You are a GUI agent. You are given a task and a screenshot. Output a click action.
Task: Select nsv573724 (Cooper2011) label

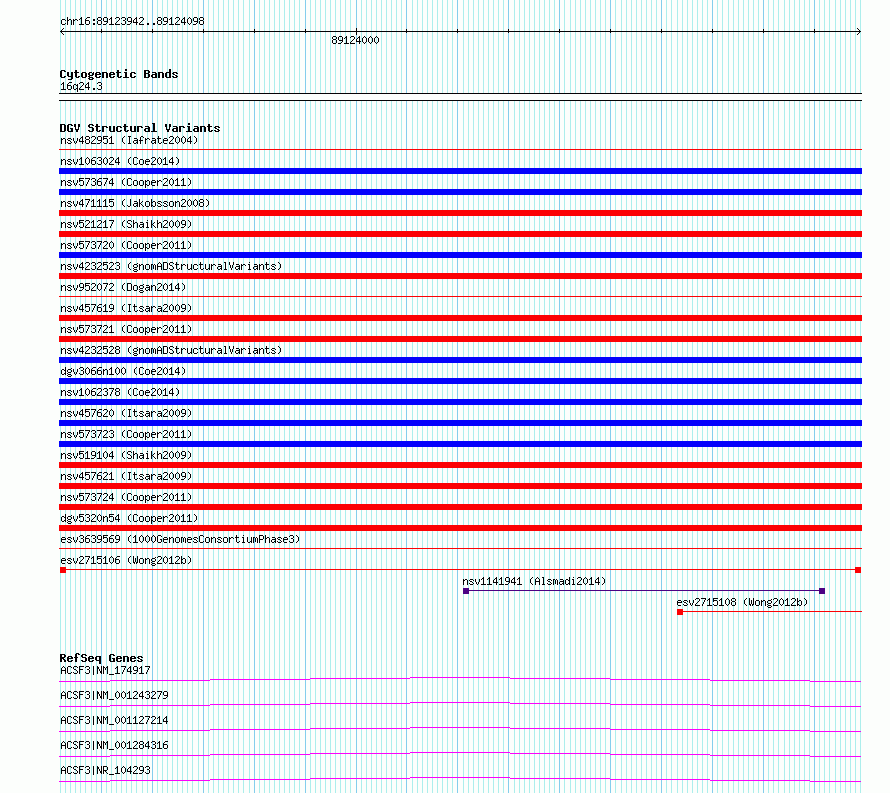126,497
